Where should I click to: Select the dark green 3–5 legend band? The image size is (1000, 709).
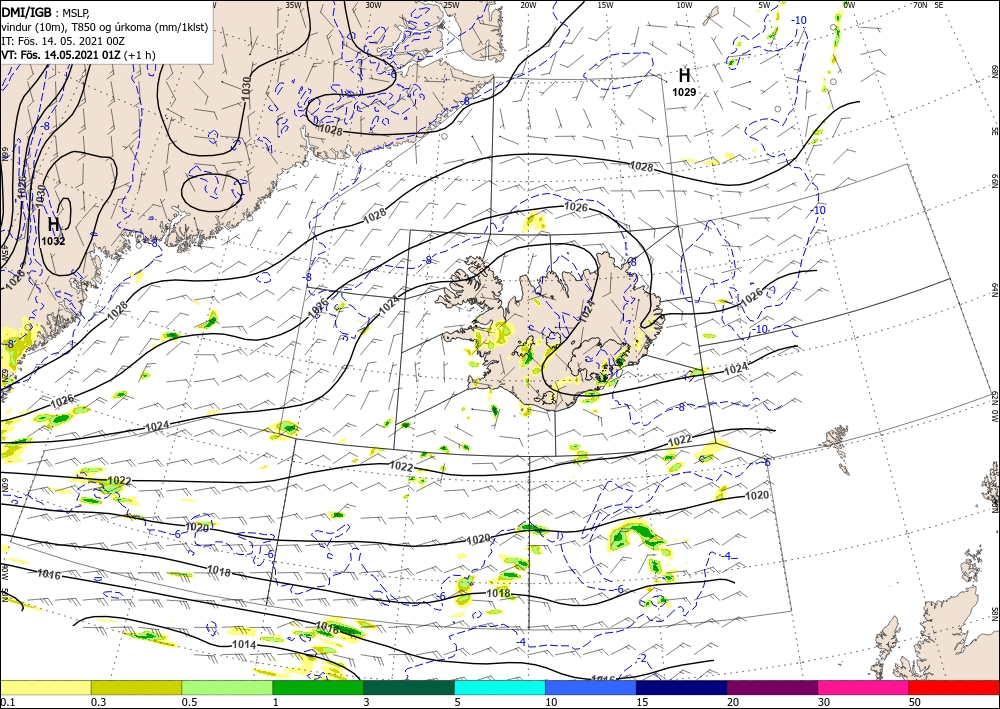point(409,687)
